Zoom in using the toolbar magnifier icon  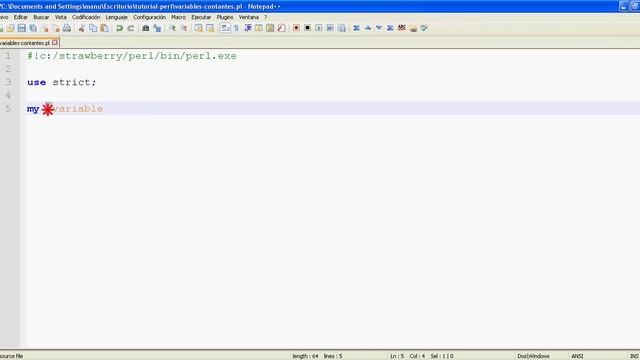pos(172,28)
